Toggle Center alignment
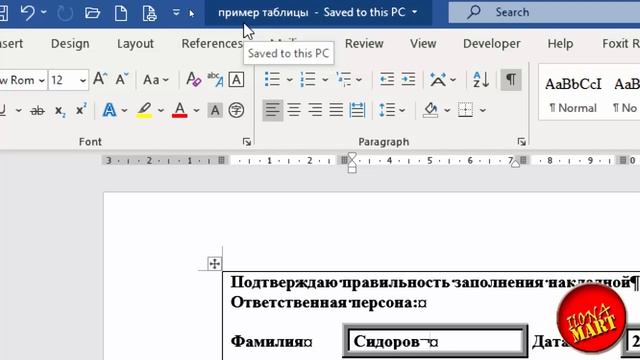 coord(294,110)
